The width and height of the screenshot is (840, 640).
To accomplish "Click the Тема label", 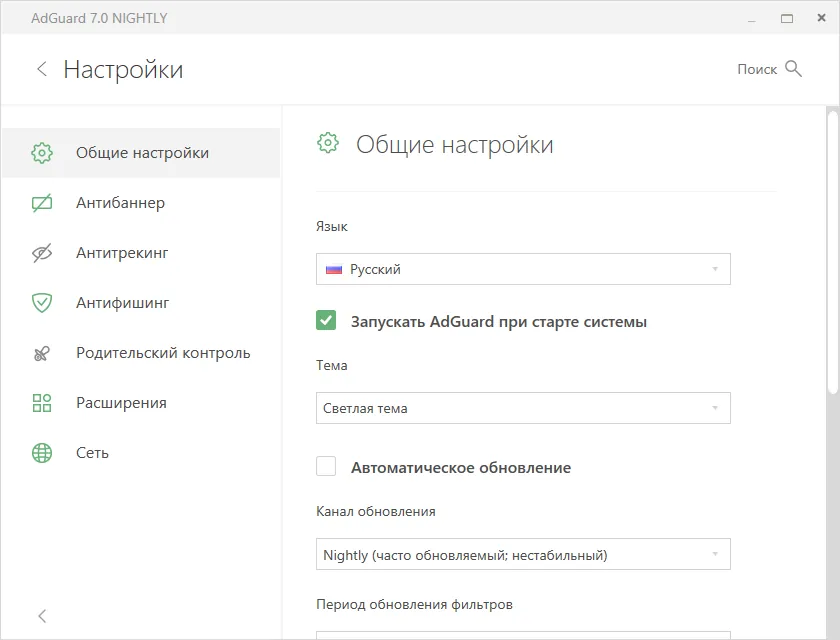I will [332, 365].
